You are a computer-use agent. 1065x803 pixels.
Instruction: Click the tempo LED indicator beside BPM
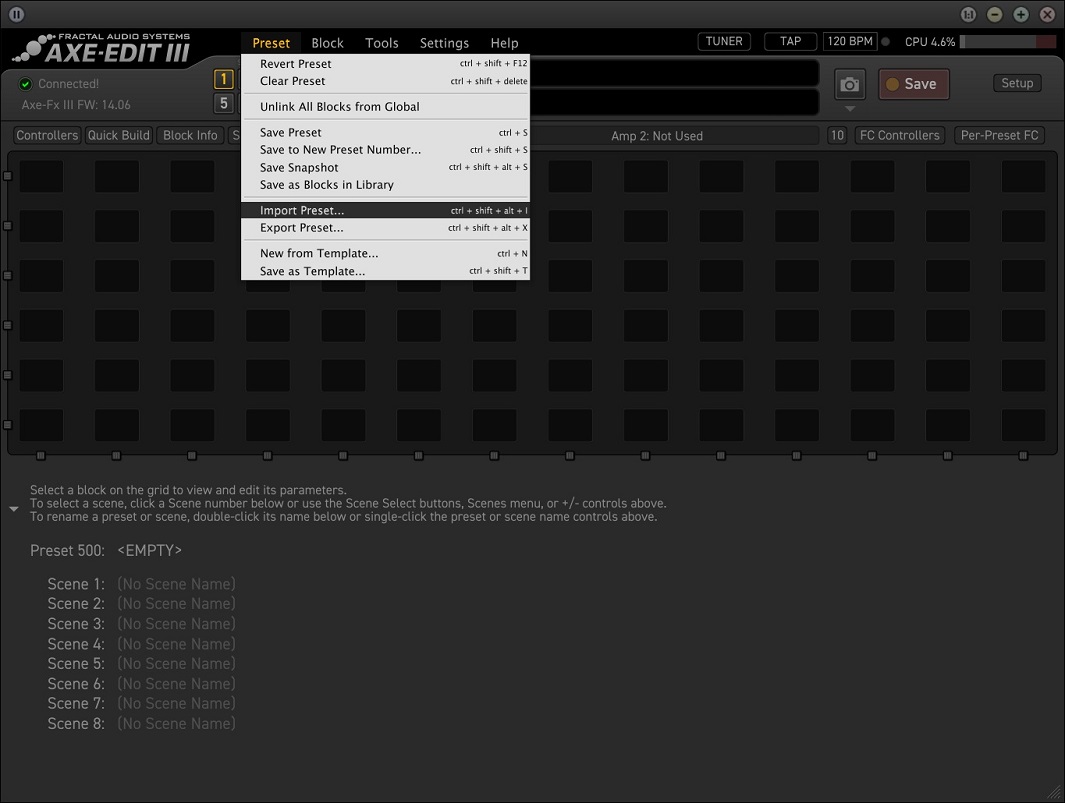pyautogui.click(x=886, y=42)
